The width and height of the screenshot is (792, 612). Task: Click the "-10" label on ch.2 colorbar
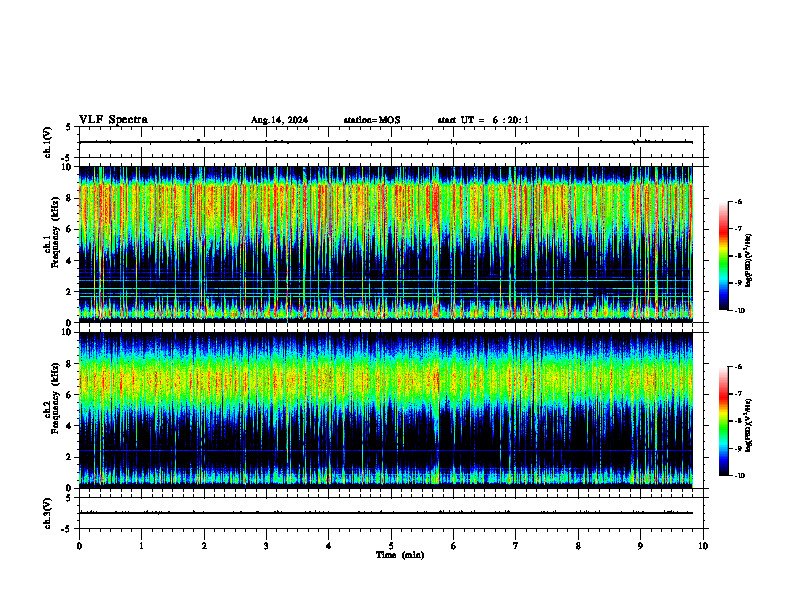738,475
